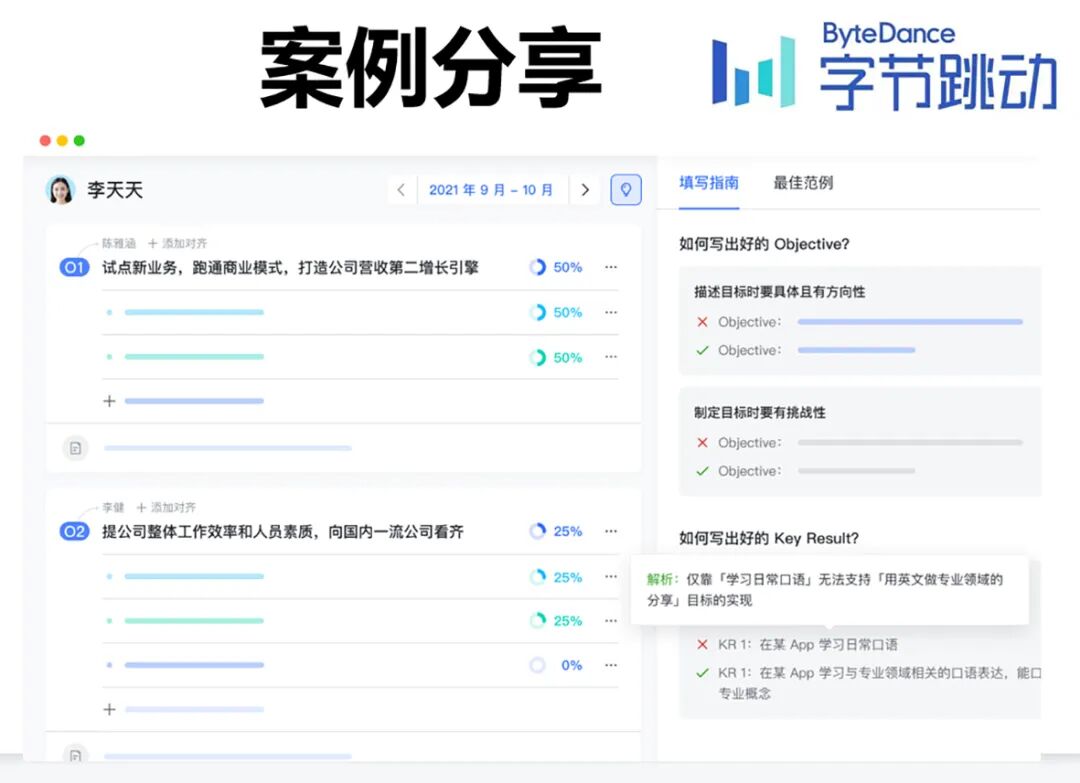Select the O2 objective badge

click(x=74, y=532)
